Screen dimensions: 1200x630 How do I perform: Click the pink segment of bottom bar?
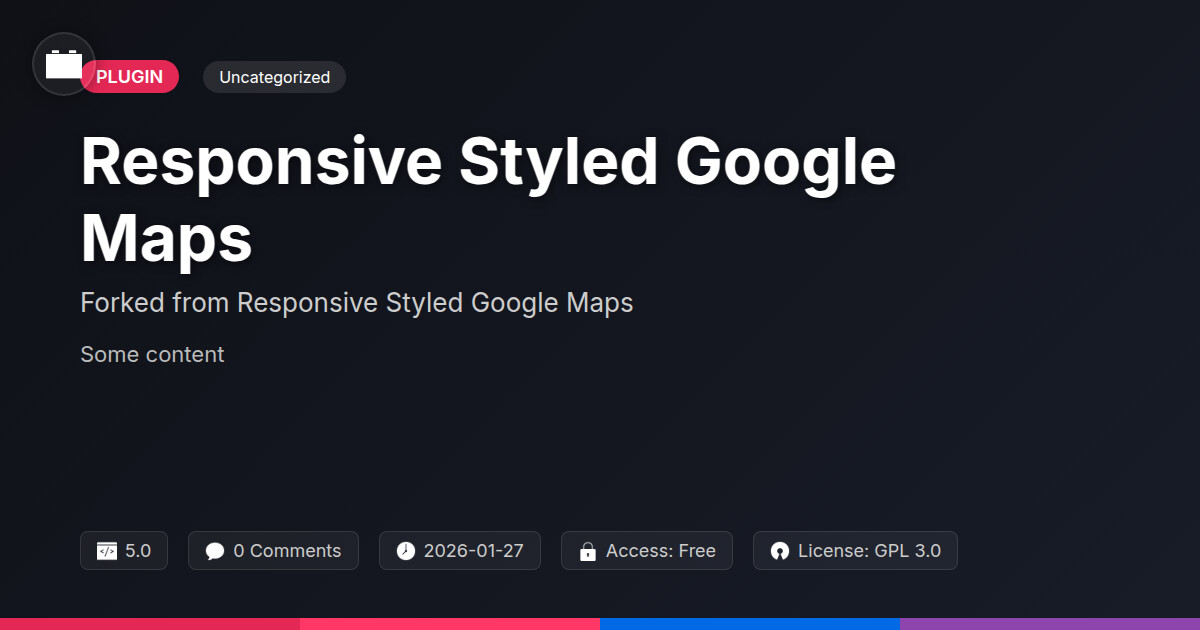[x=450, y=623]
